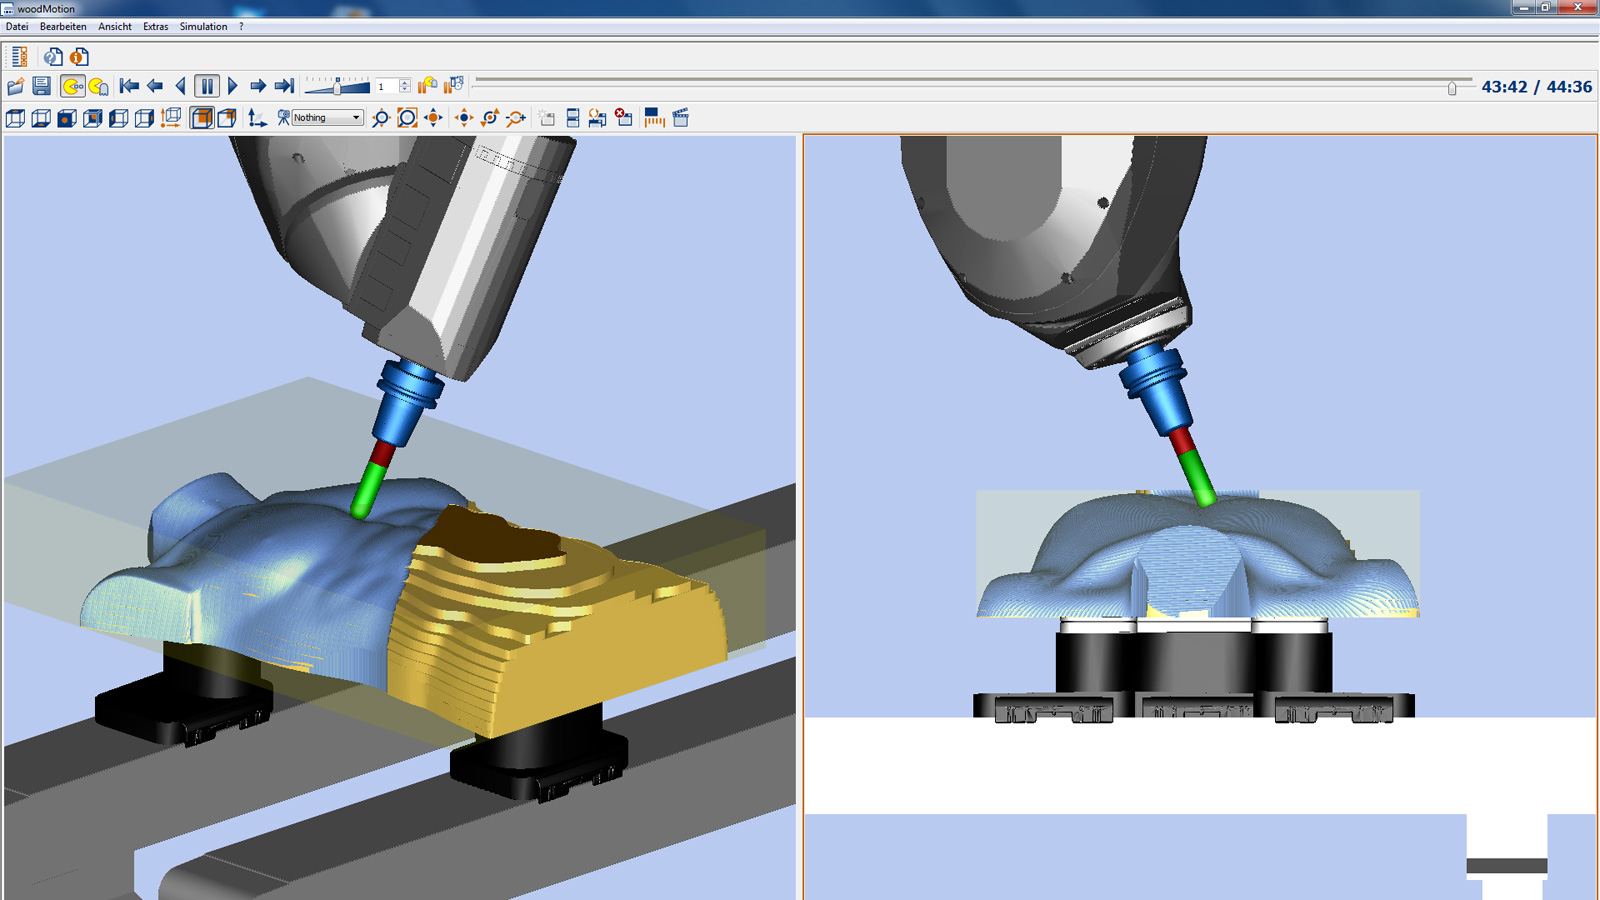The image size is (1600, 900).
Task: Click the help document icon
Action: (53, 57)
